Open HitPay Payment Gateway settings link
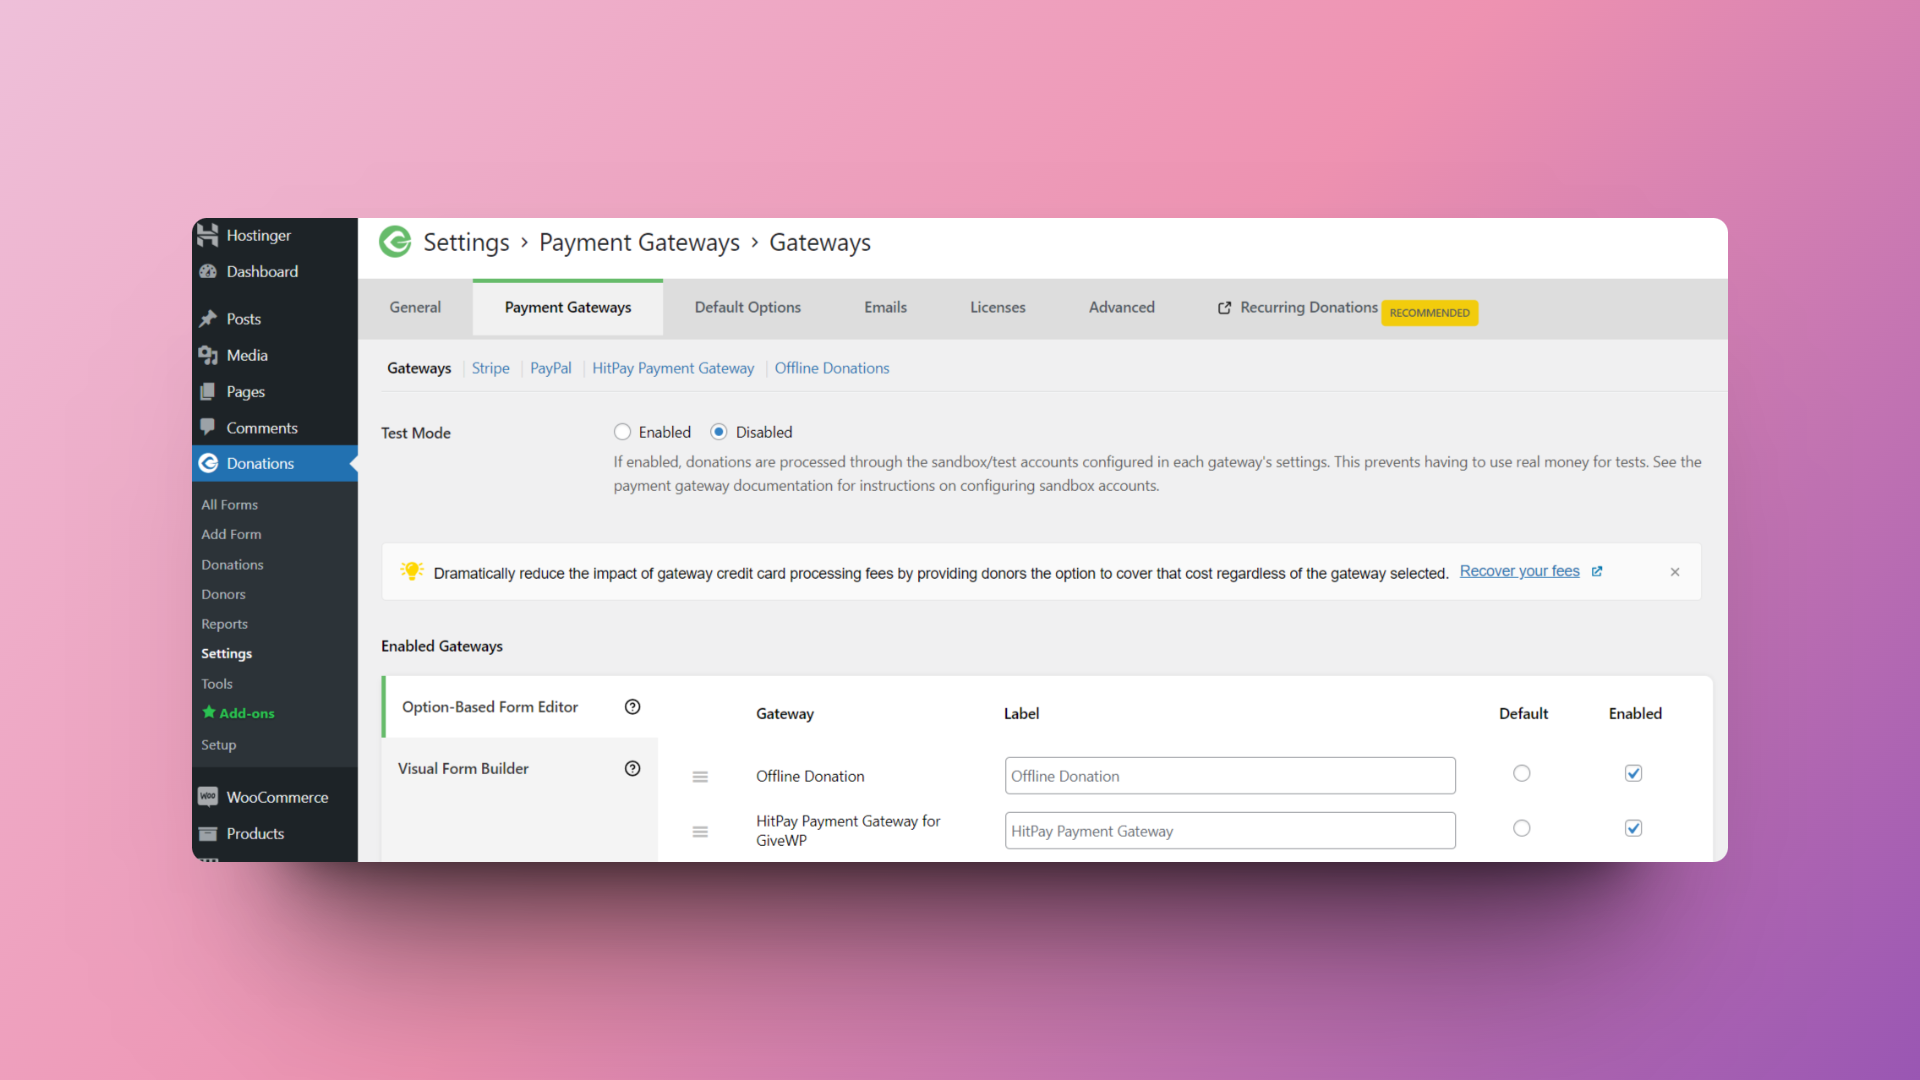Image resolution: width=1920 pixels, height=1080 pixels. pyautogui.click(x=673, y=368)
